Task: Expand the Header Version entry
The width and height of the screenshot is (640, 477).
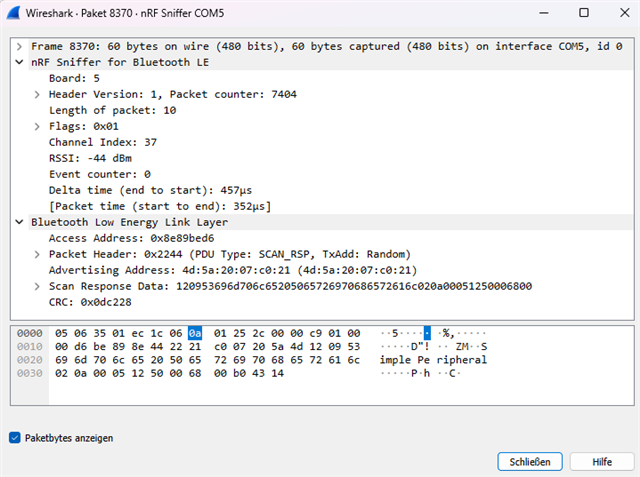Action: point(37,95)
